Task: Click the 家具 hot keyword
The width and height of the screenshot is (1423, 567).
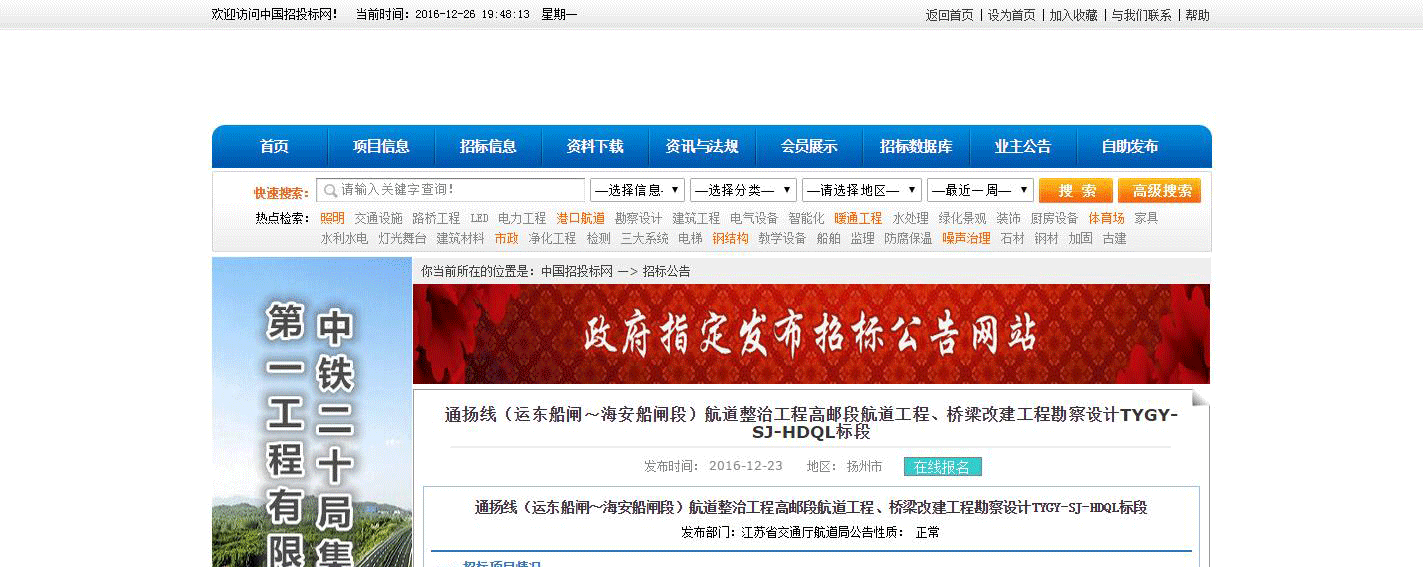Action: pos(1146,218)
